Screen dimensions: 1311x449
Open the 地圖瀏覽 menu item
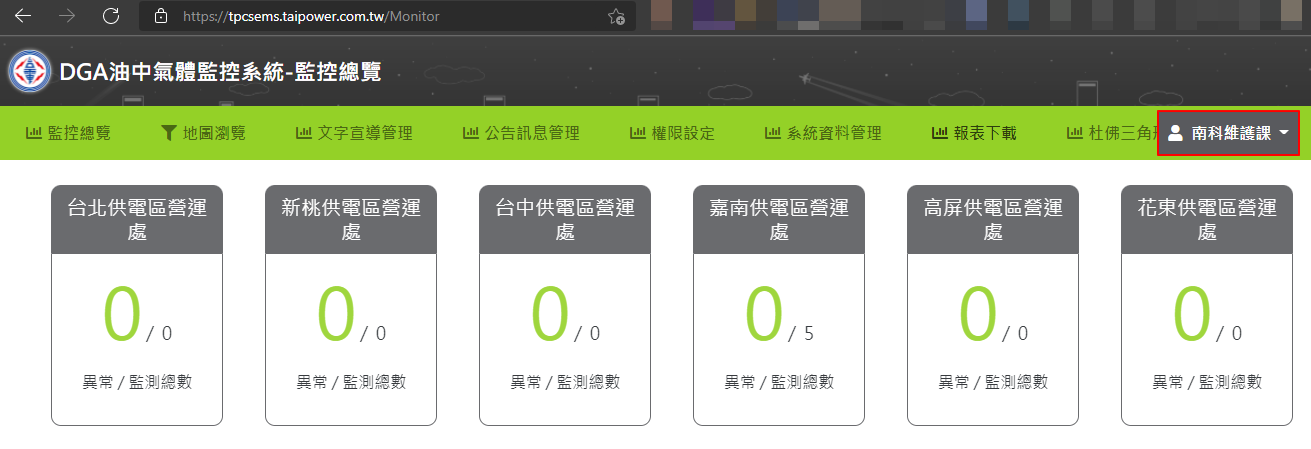[x=203, y=133]
